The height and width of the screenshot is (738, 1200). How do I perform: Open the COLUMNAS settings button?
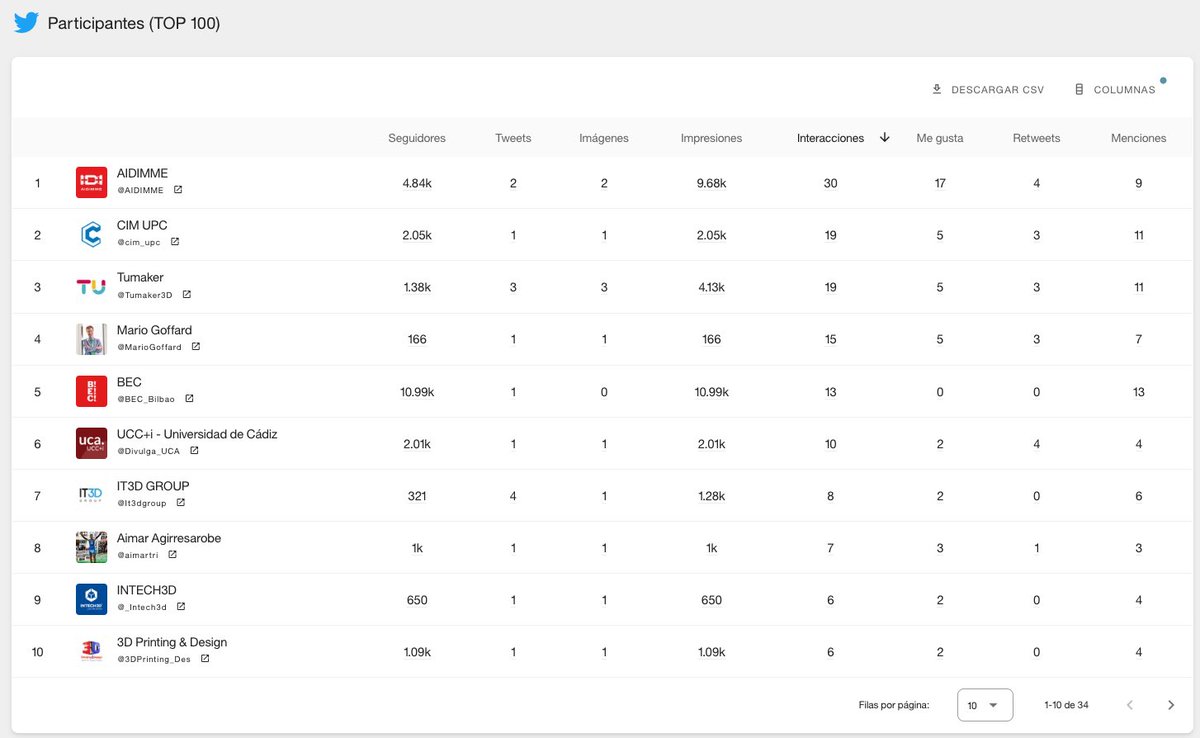tap(1120, 89)
